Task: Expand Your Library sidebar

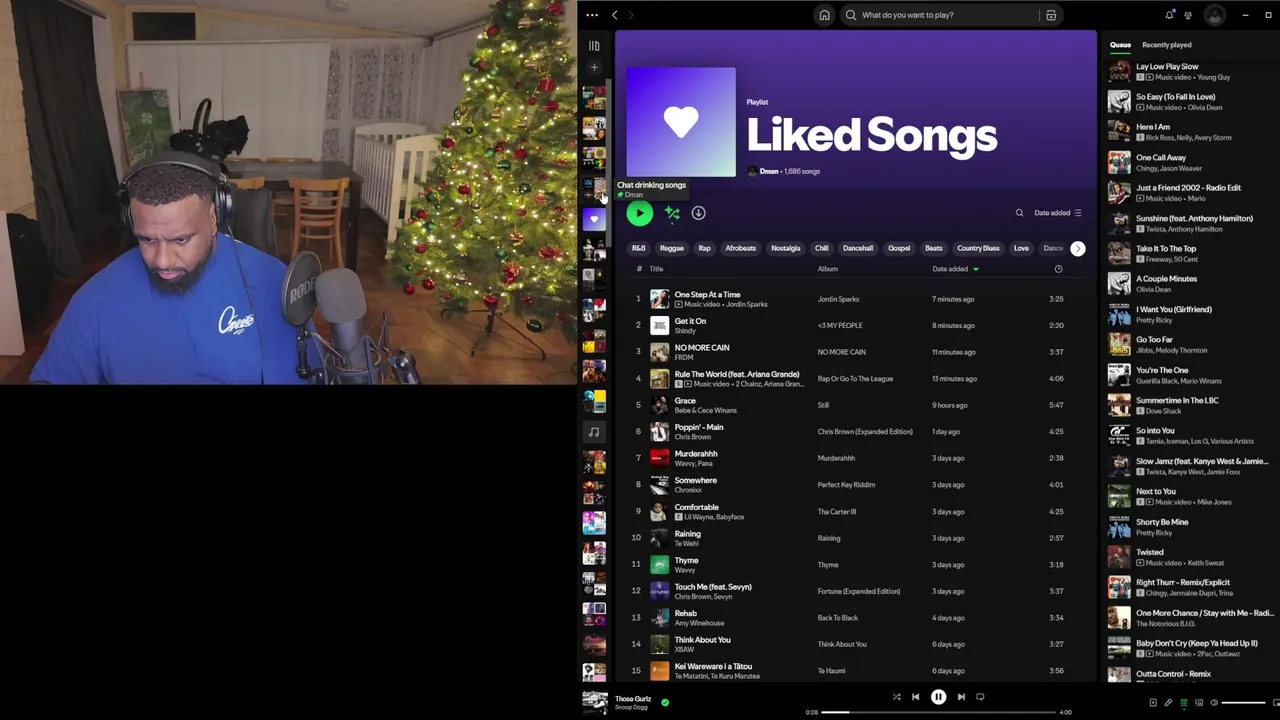Action: click(x=594, y=46)
